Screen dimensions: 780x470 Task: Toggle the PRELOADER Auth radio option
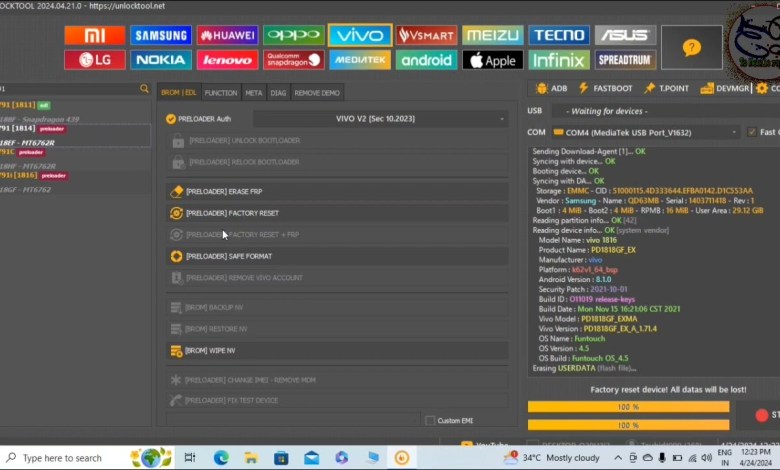click(171, 119)
